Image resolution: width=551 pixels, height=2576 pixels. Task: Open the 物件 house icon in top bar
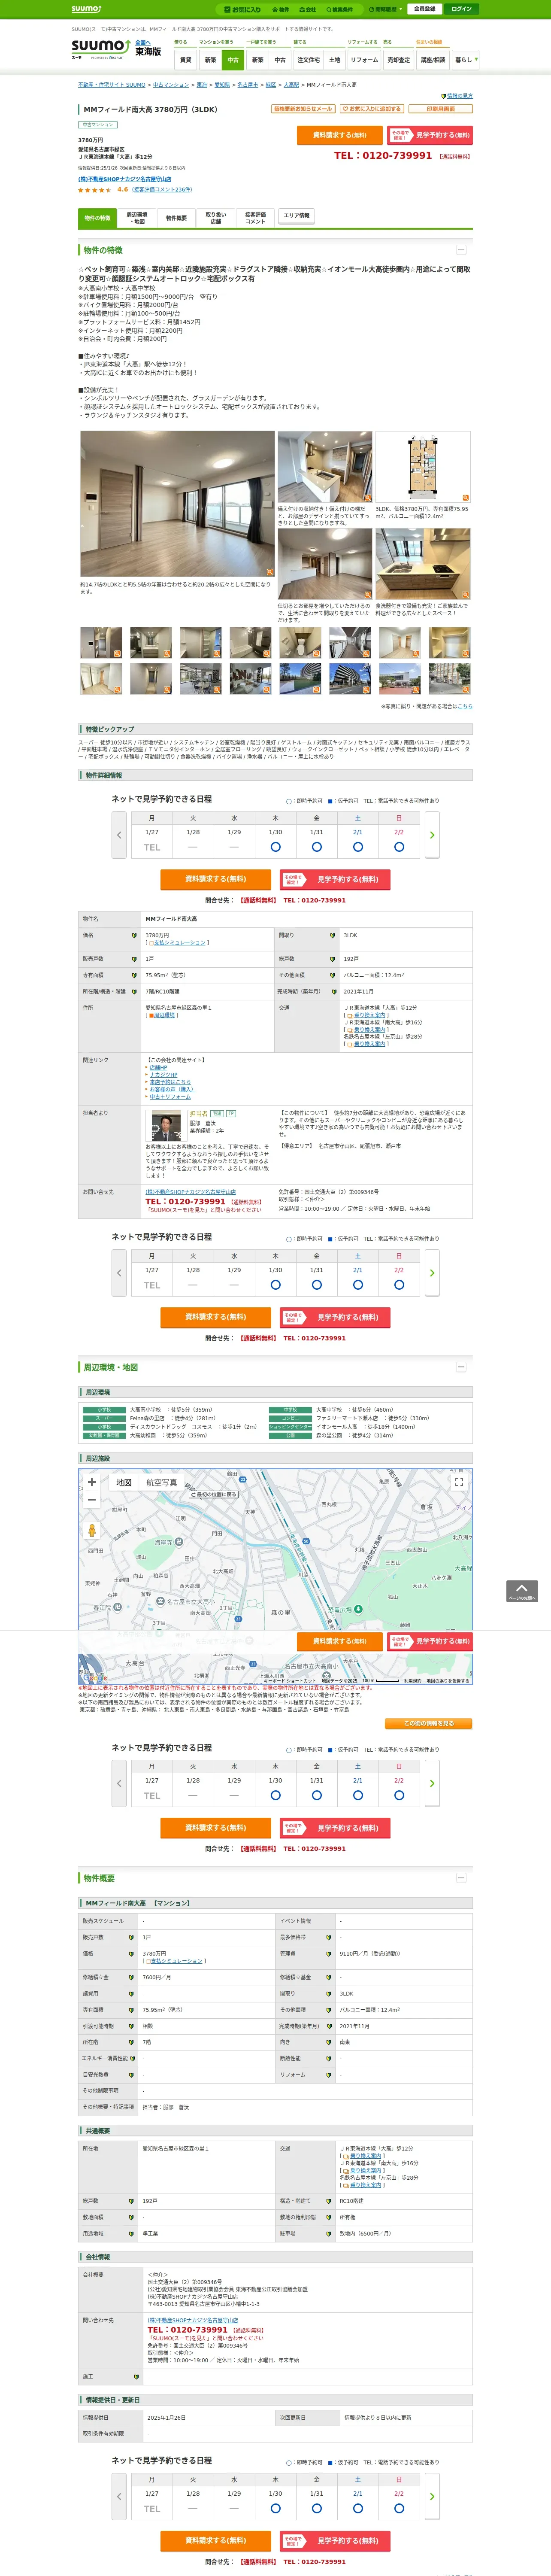(281, 9)
